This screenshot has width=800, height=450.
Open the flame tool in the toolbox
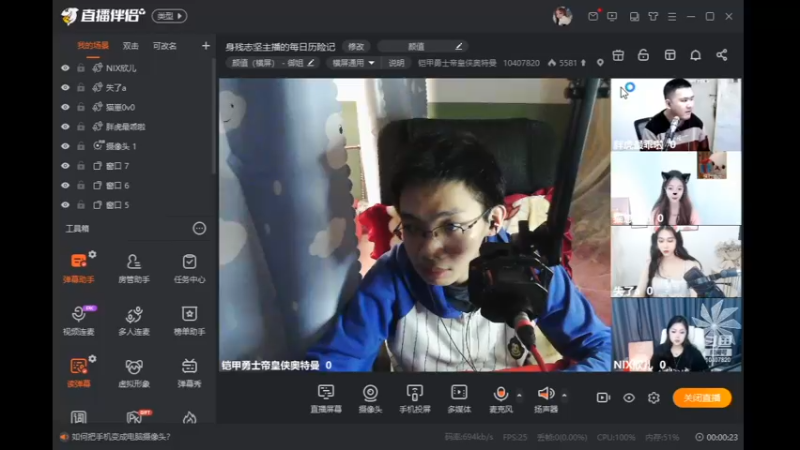[189, 418]
